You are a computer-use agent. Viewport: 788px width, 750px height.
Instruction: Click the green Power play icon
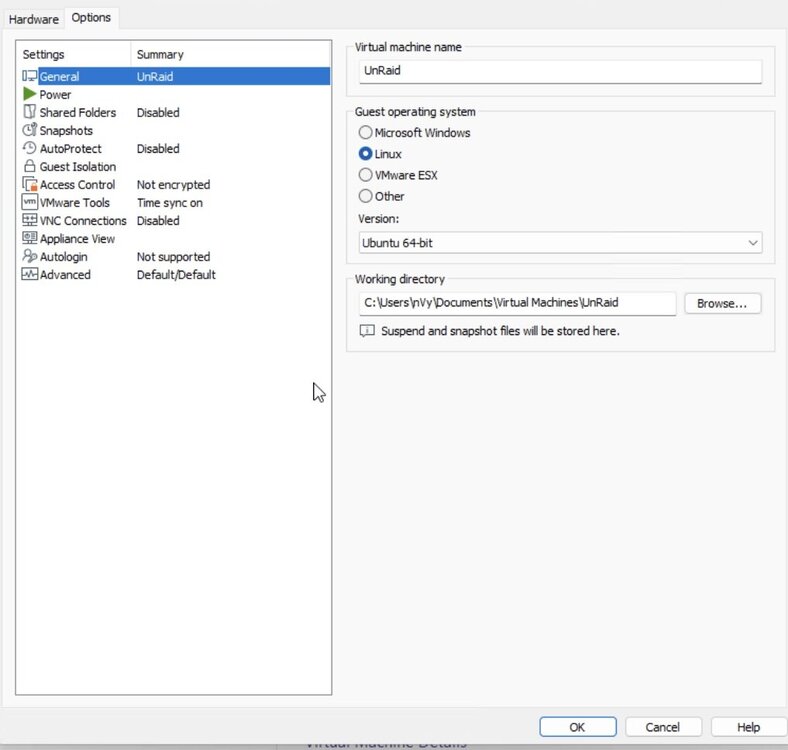click(x=29, y=94)
